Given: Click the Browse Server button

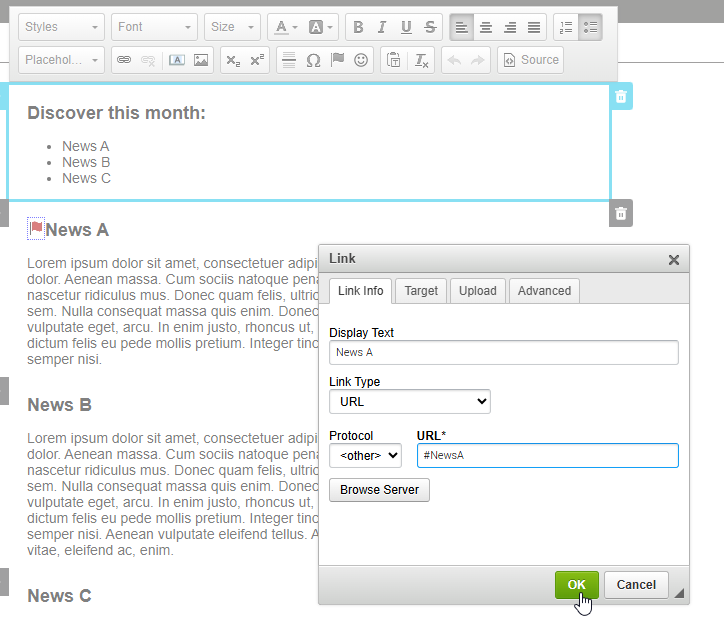Looking at the screenshot, I should click(379, 490).
